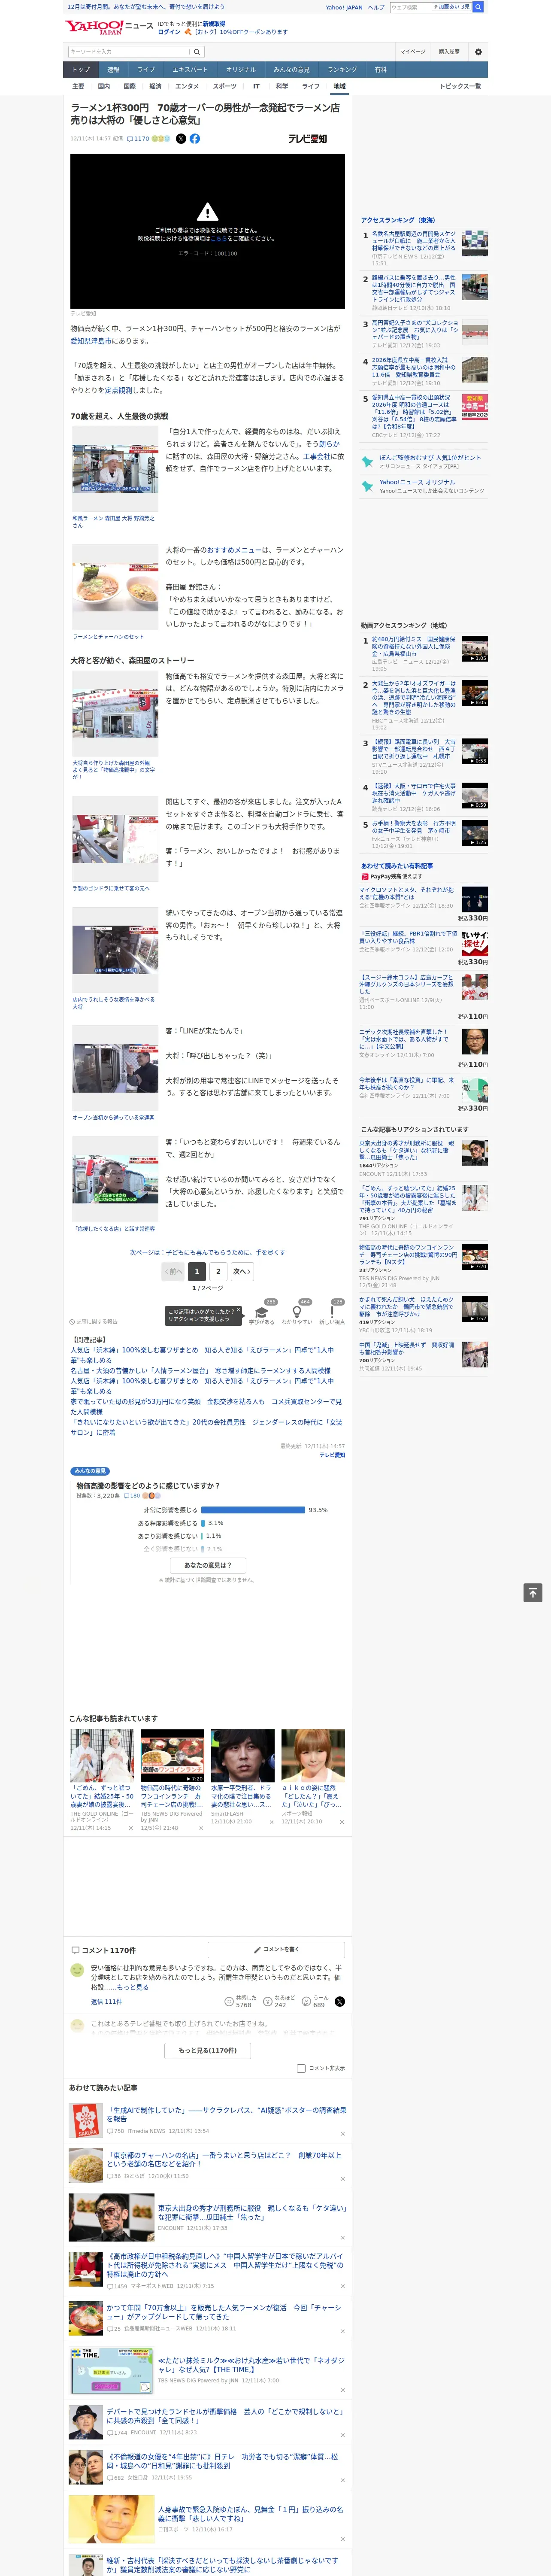Viewport: 551px width, 2576px height.
Task: Click the keyword search input field
Action: point(129,52)
